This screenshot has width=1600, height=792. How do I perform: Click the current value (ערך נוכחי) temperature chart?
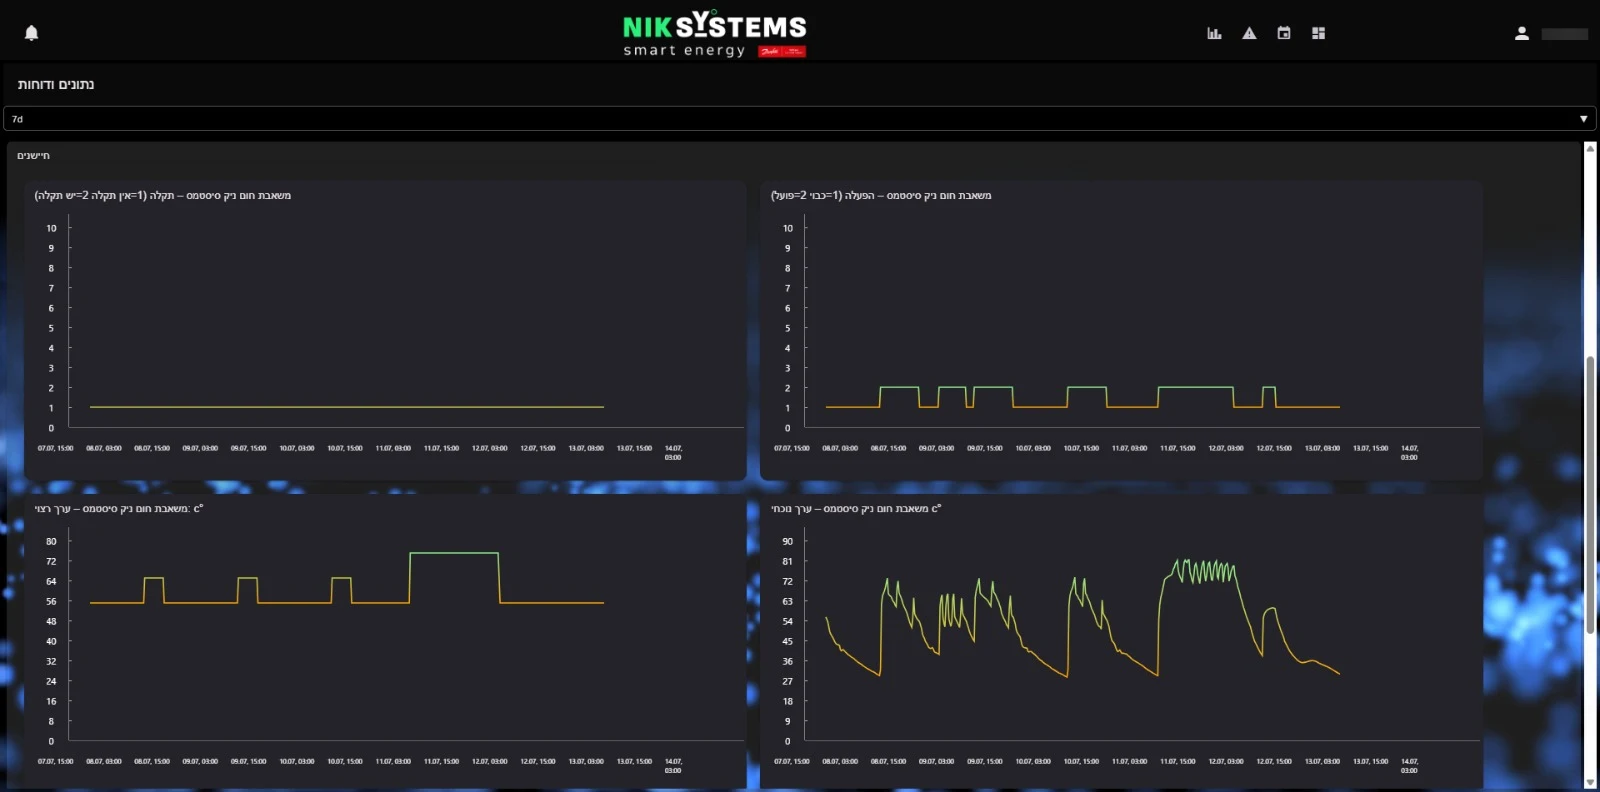[x=1120, y=640]
